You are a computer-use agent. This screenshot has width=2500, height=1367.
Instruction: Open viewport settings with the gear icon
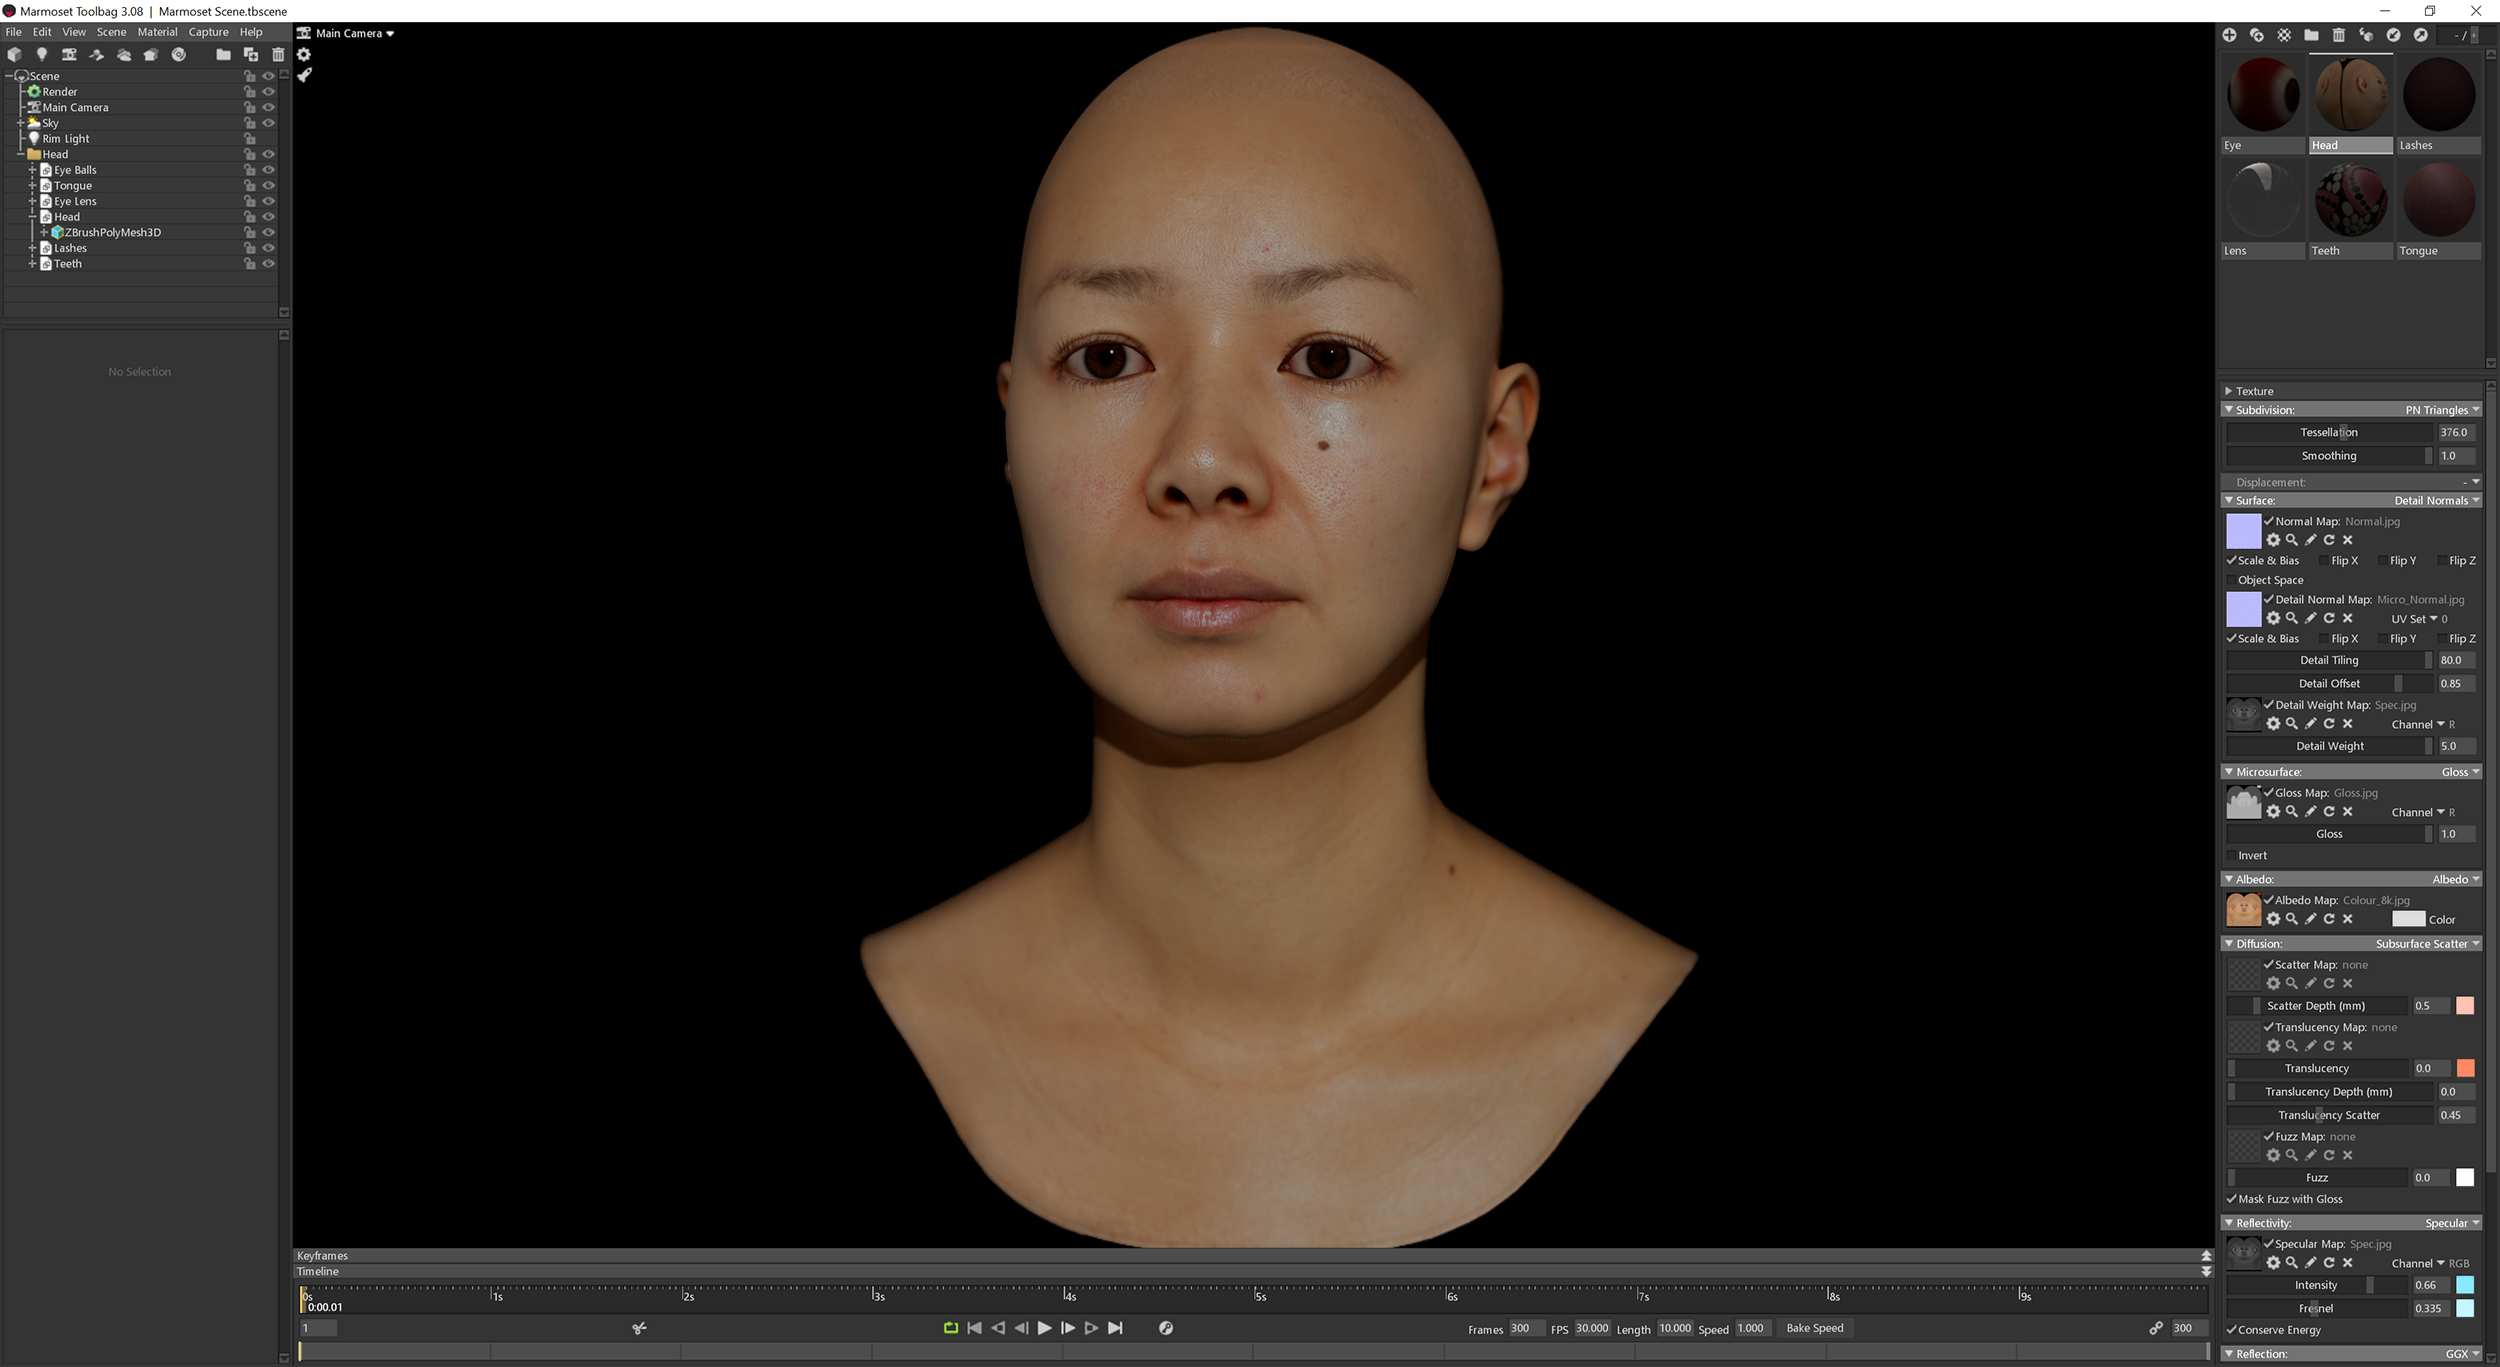tap(304, 55)
